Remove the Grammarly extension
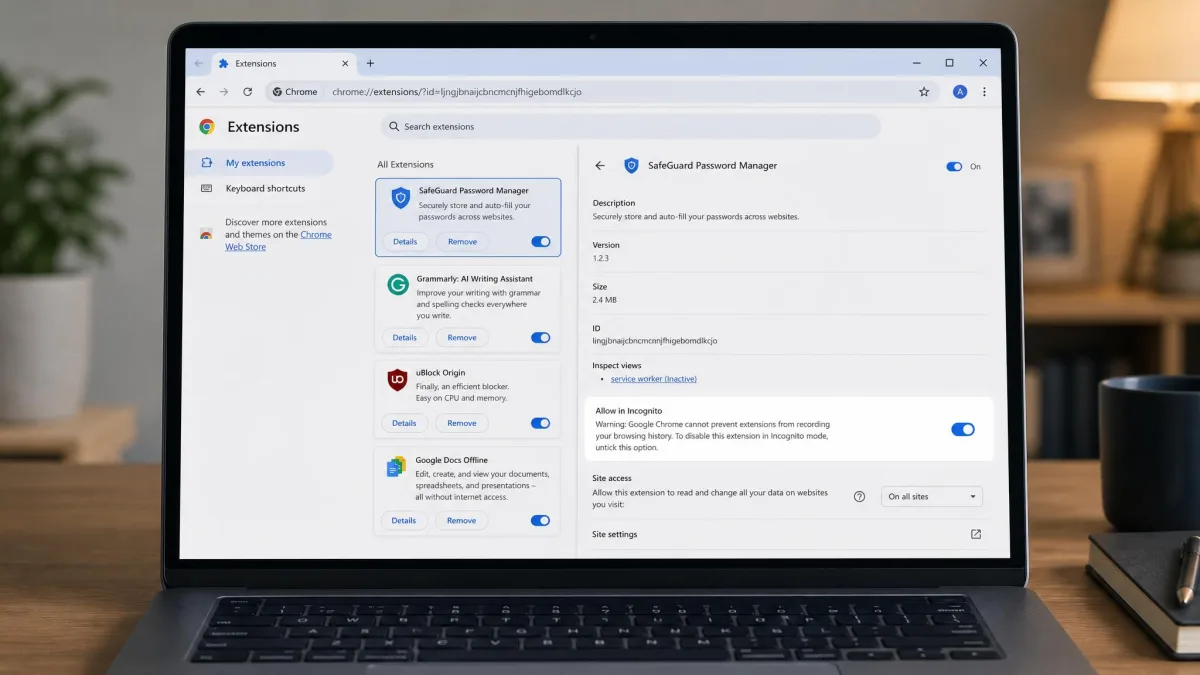 (462, 338)
